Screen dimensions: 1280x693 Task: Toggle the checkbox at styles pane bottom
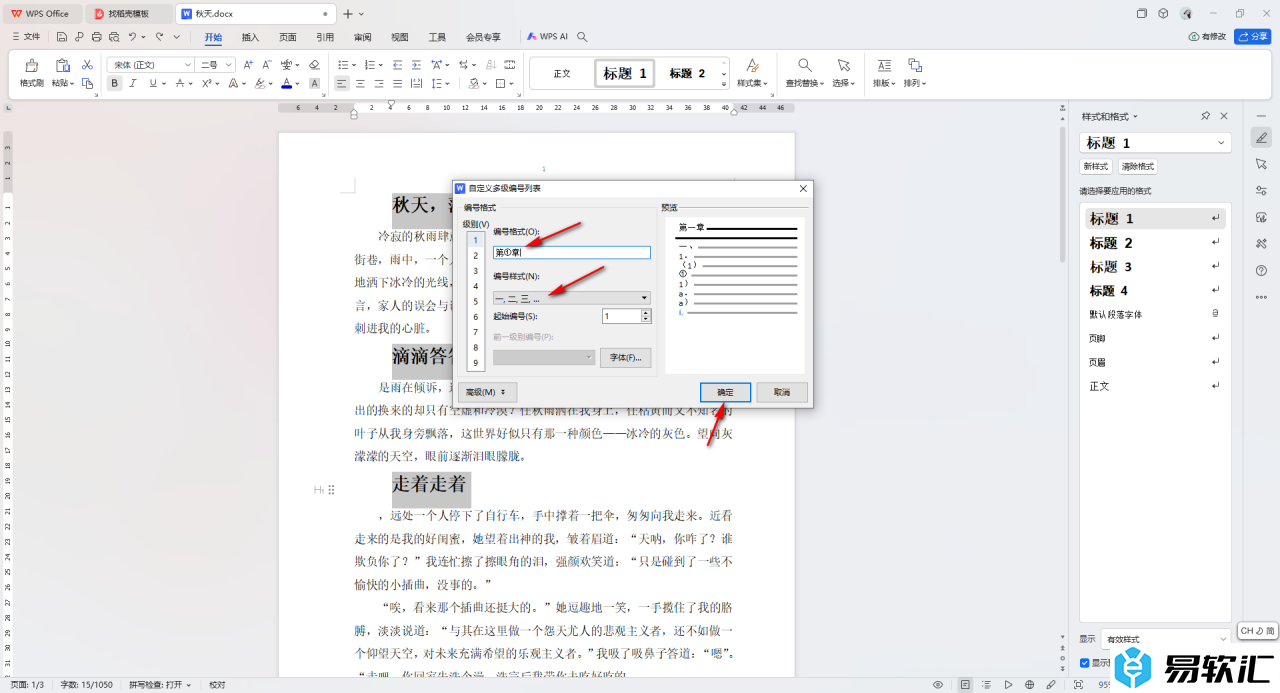(1085, 662)
